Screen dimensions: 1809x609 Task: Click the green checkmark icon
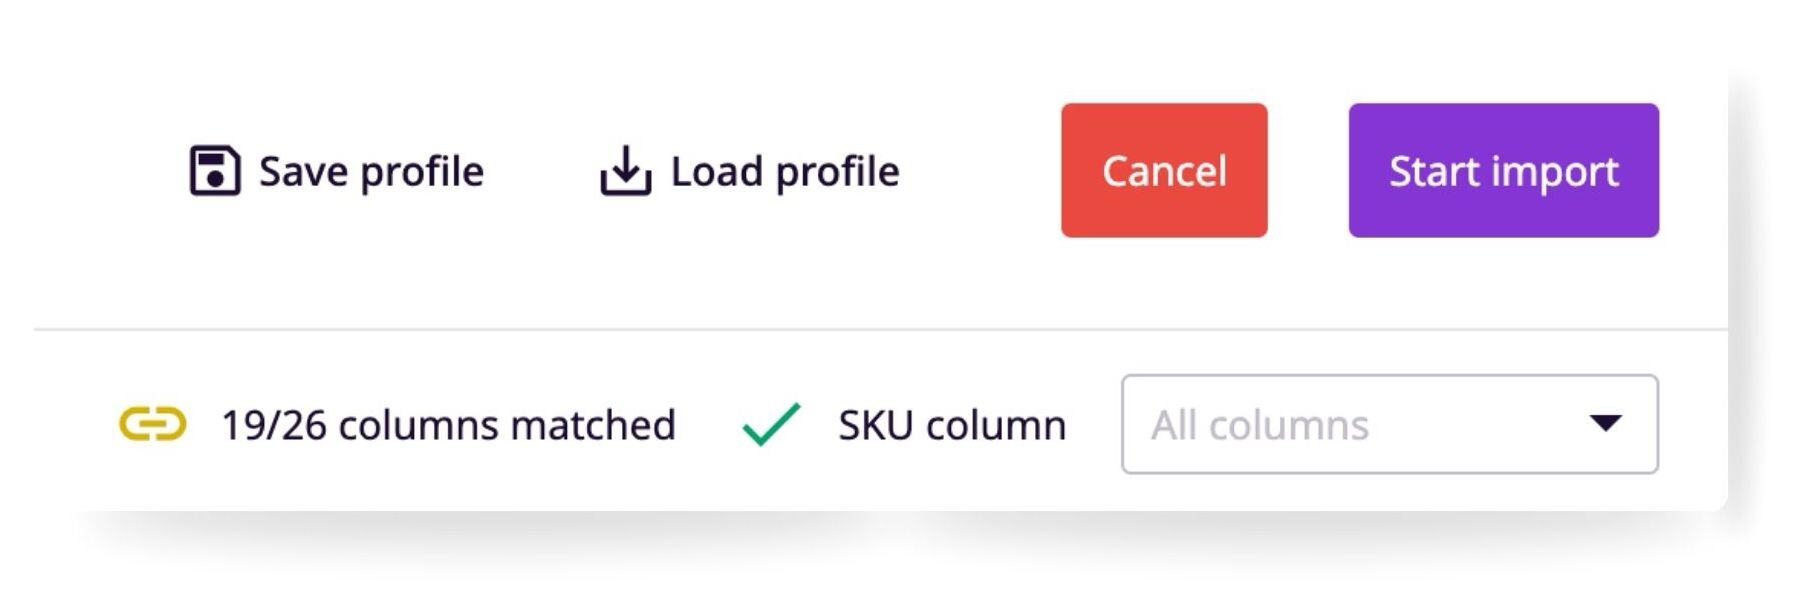[771, 424]
